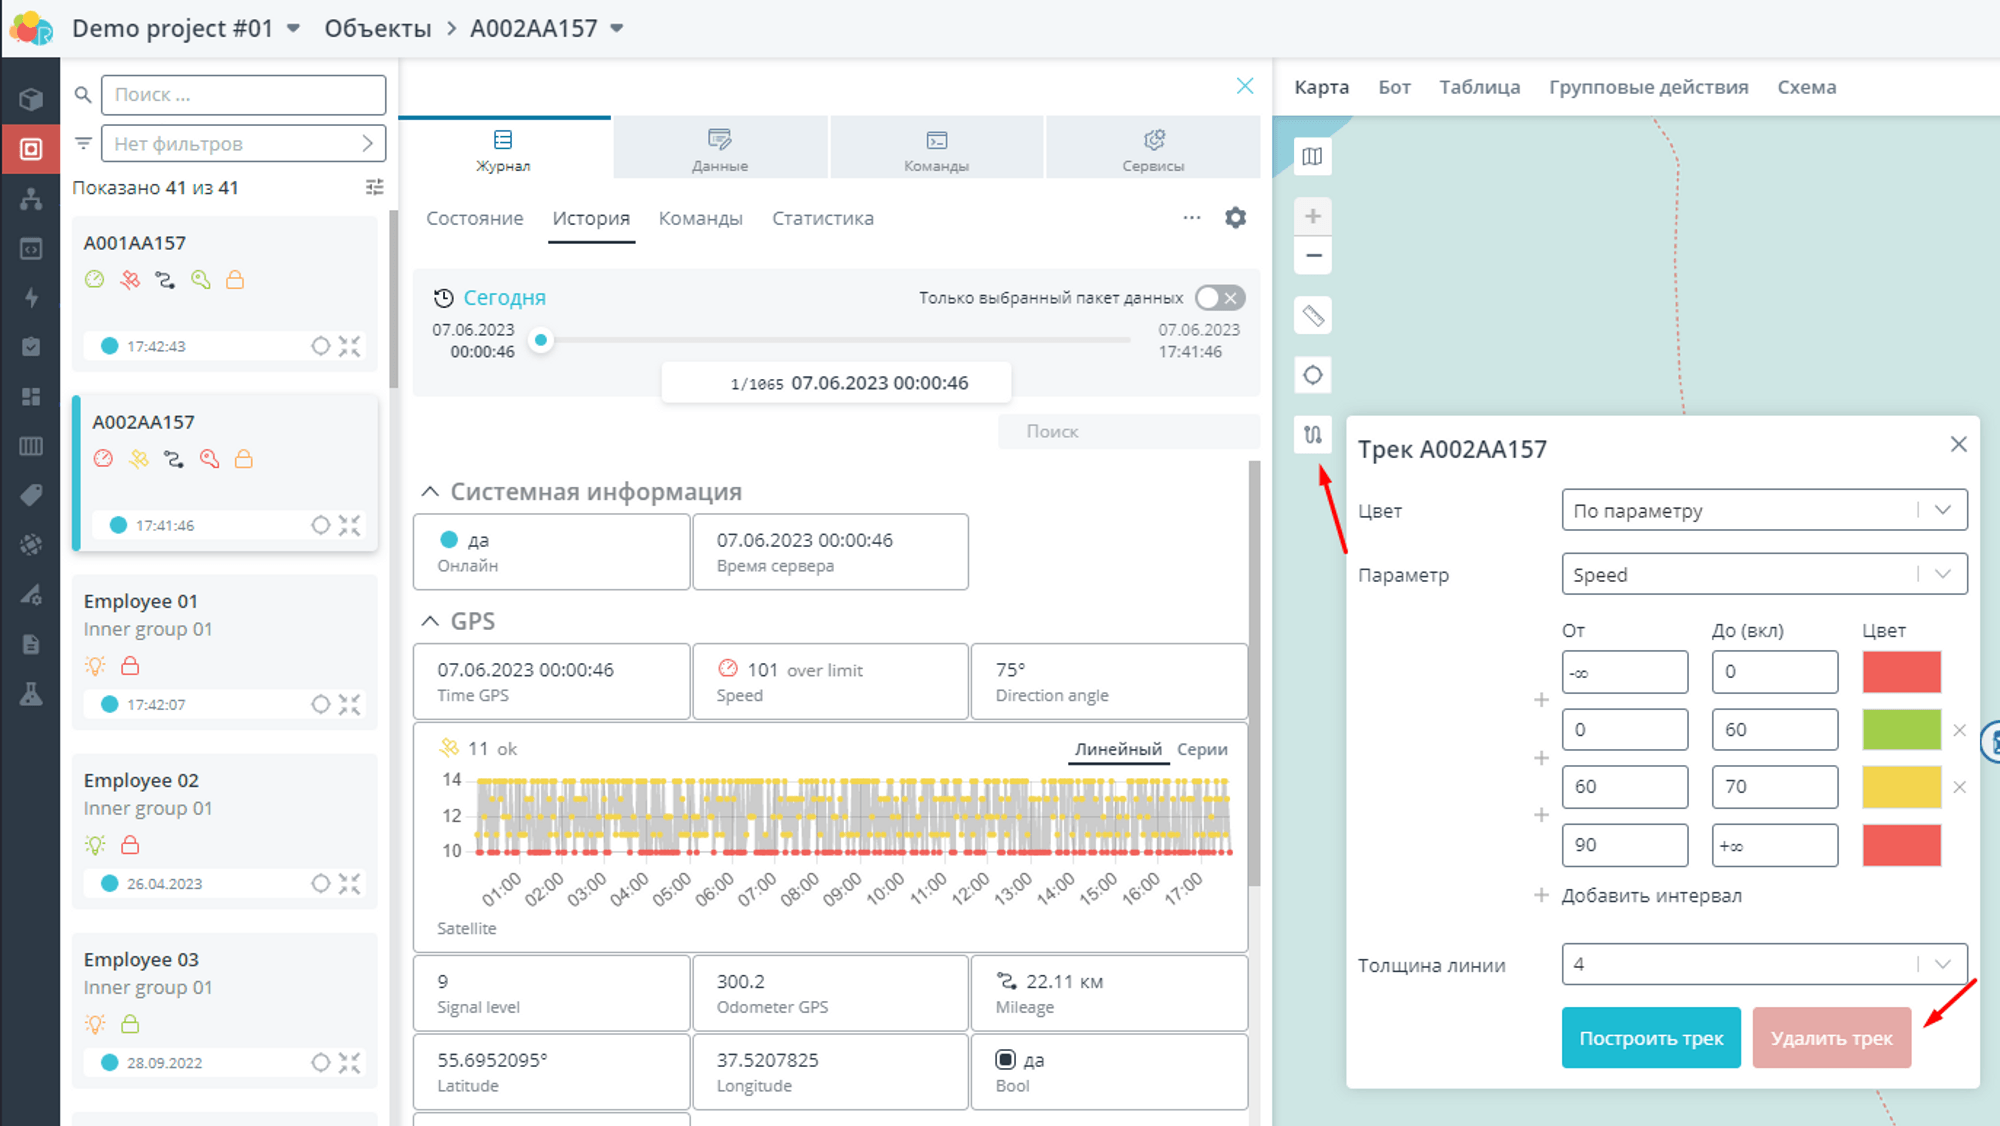Switch satellite chart to Линейный mode
Image resolution: width=2000 pixels, height=1126 pixels.
click(x=1118, y=749)
